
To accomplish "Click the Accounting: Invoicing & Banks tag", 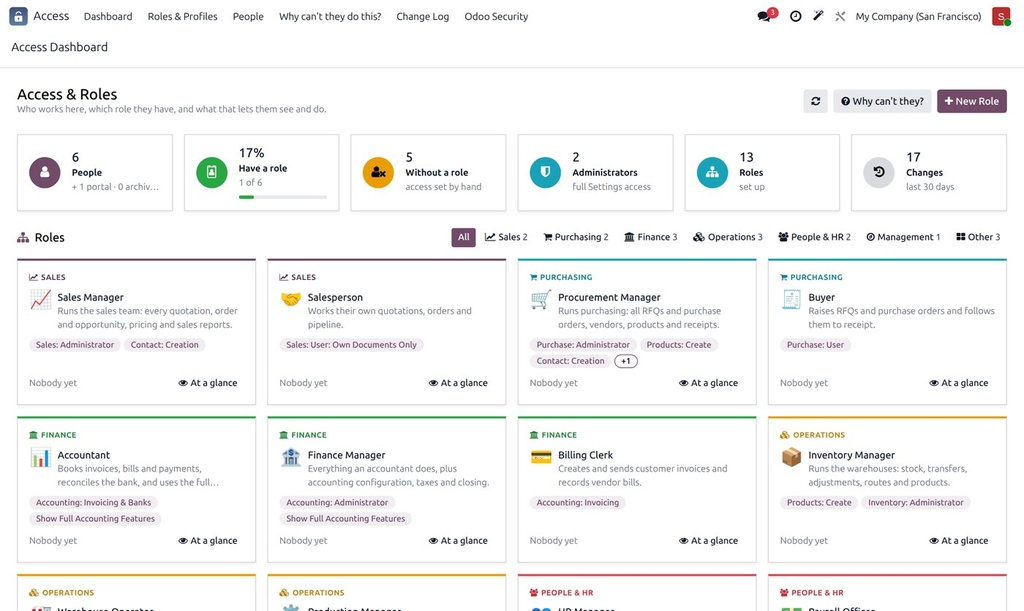I will 93,503.
